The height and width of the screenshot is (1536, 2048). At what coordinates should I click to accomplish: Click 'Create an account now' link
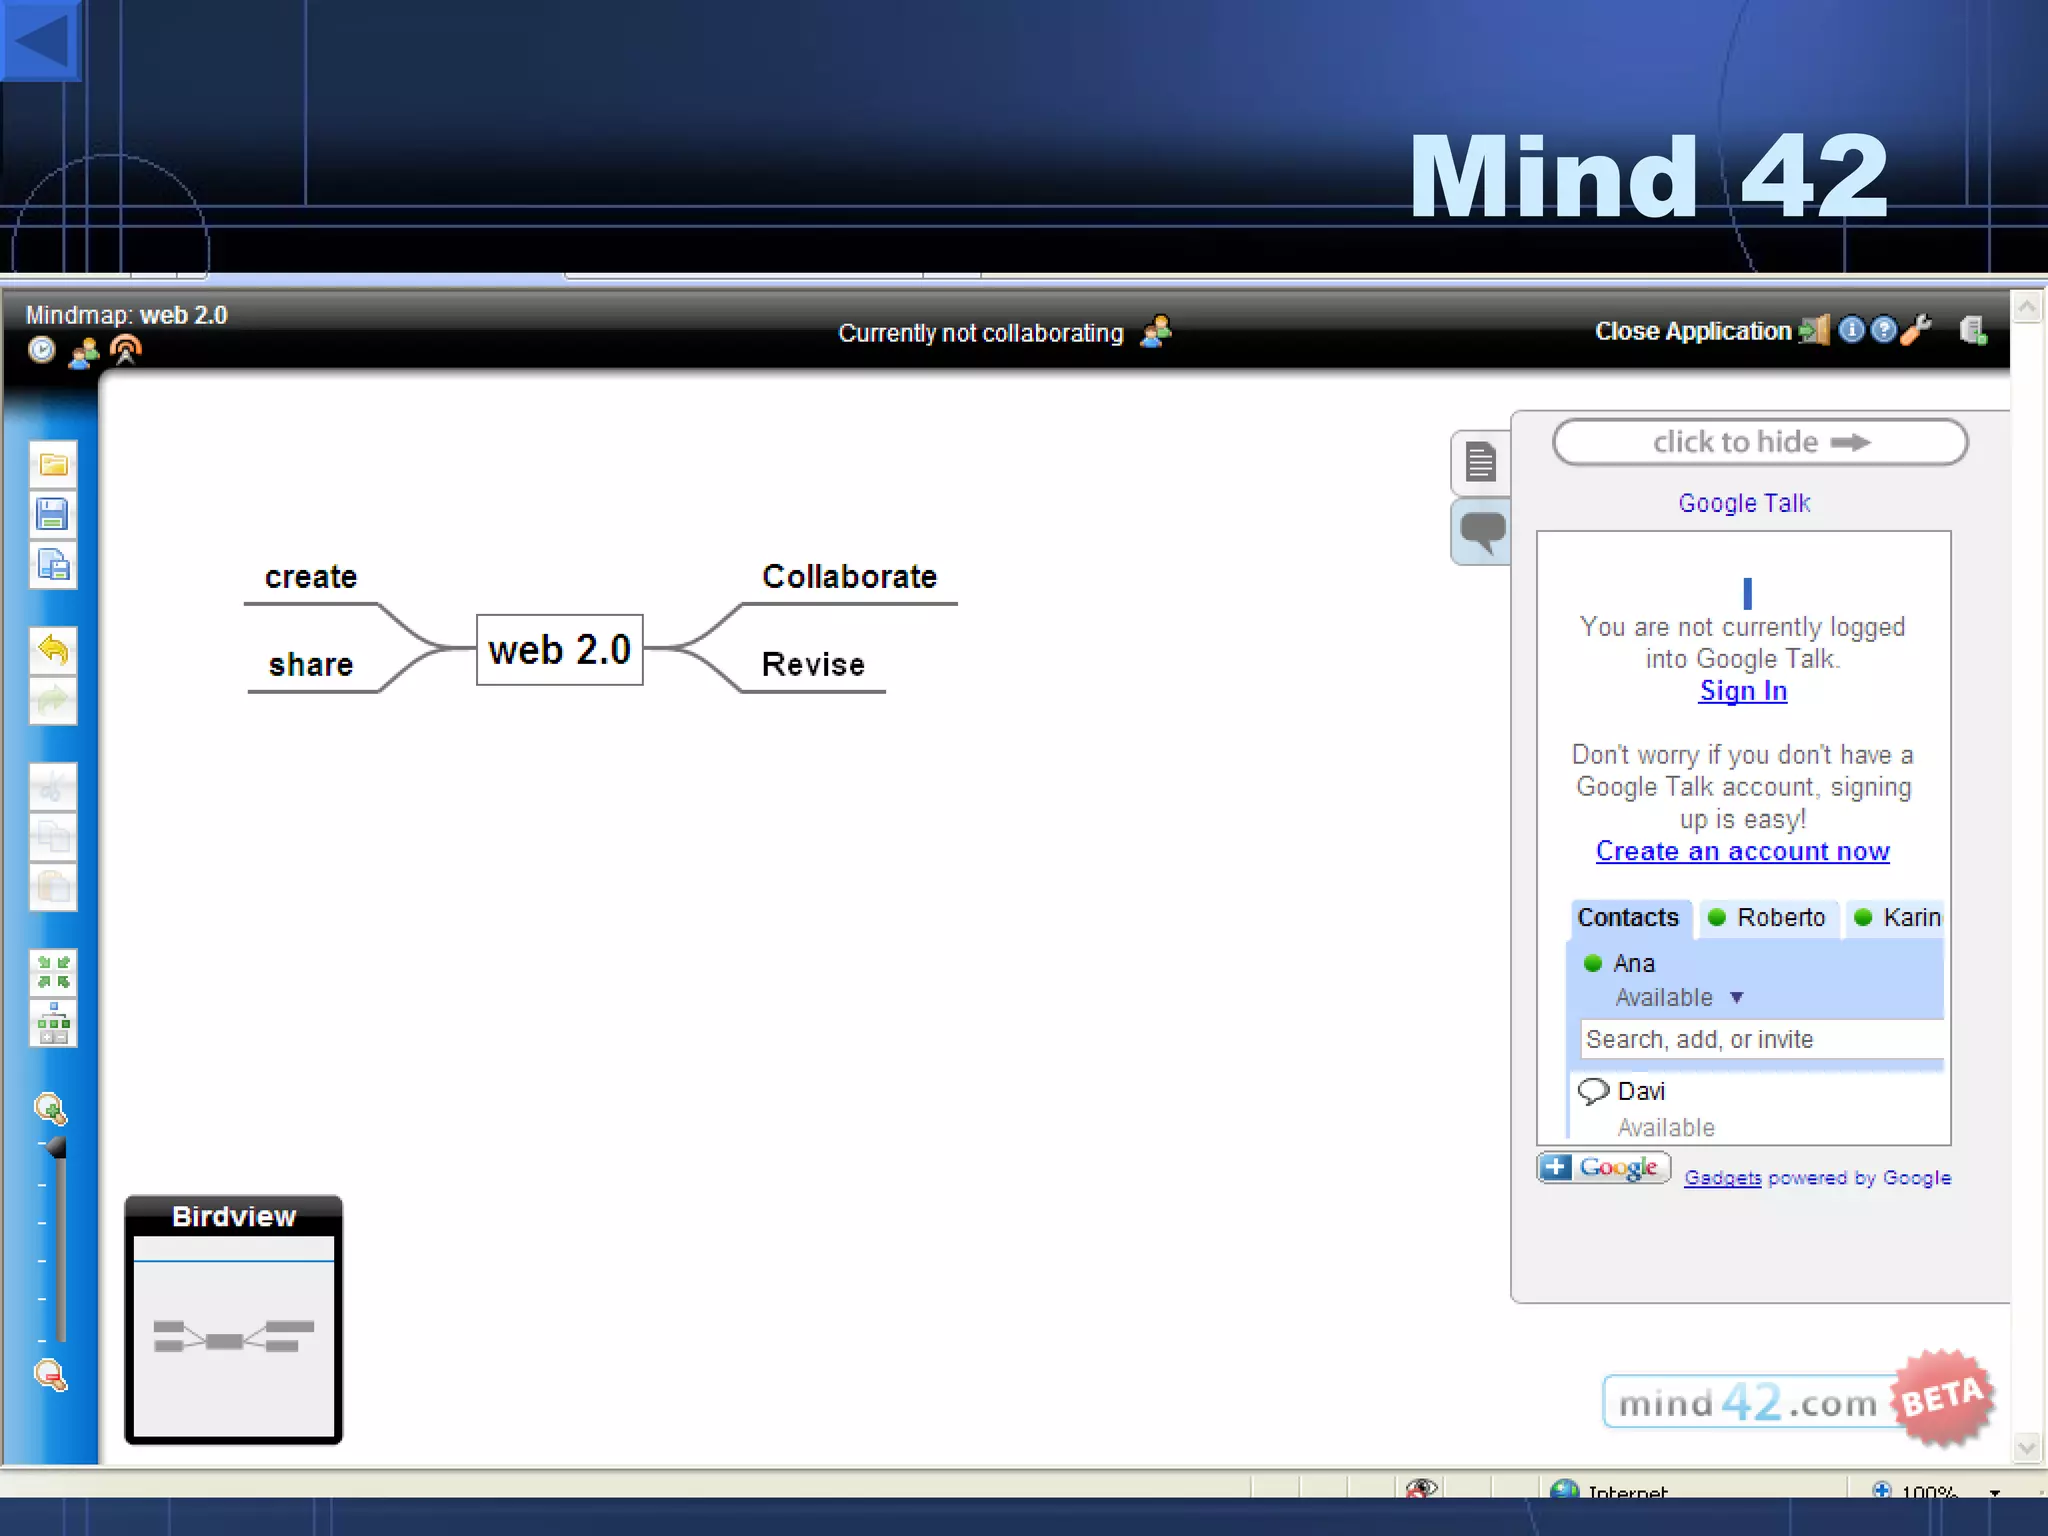[x=1742, y=851]
